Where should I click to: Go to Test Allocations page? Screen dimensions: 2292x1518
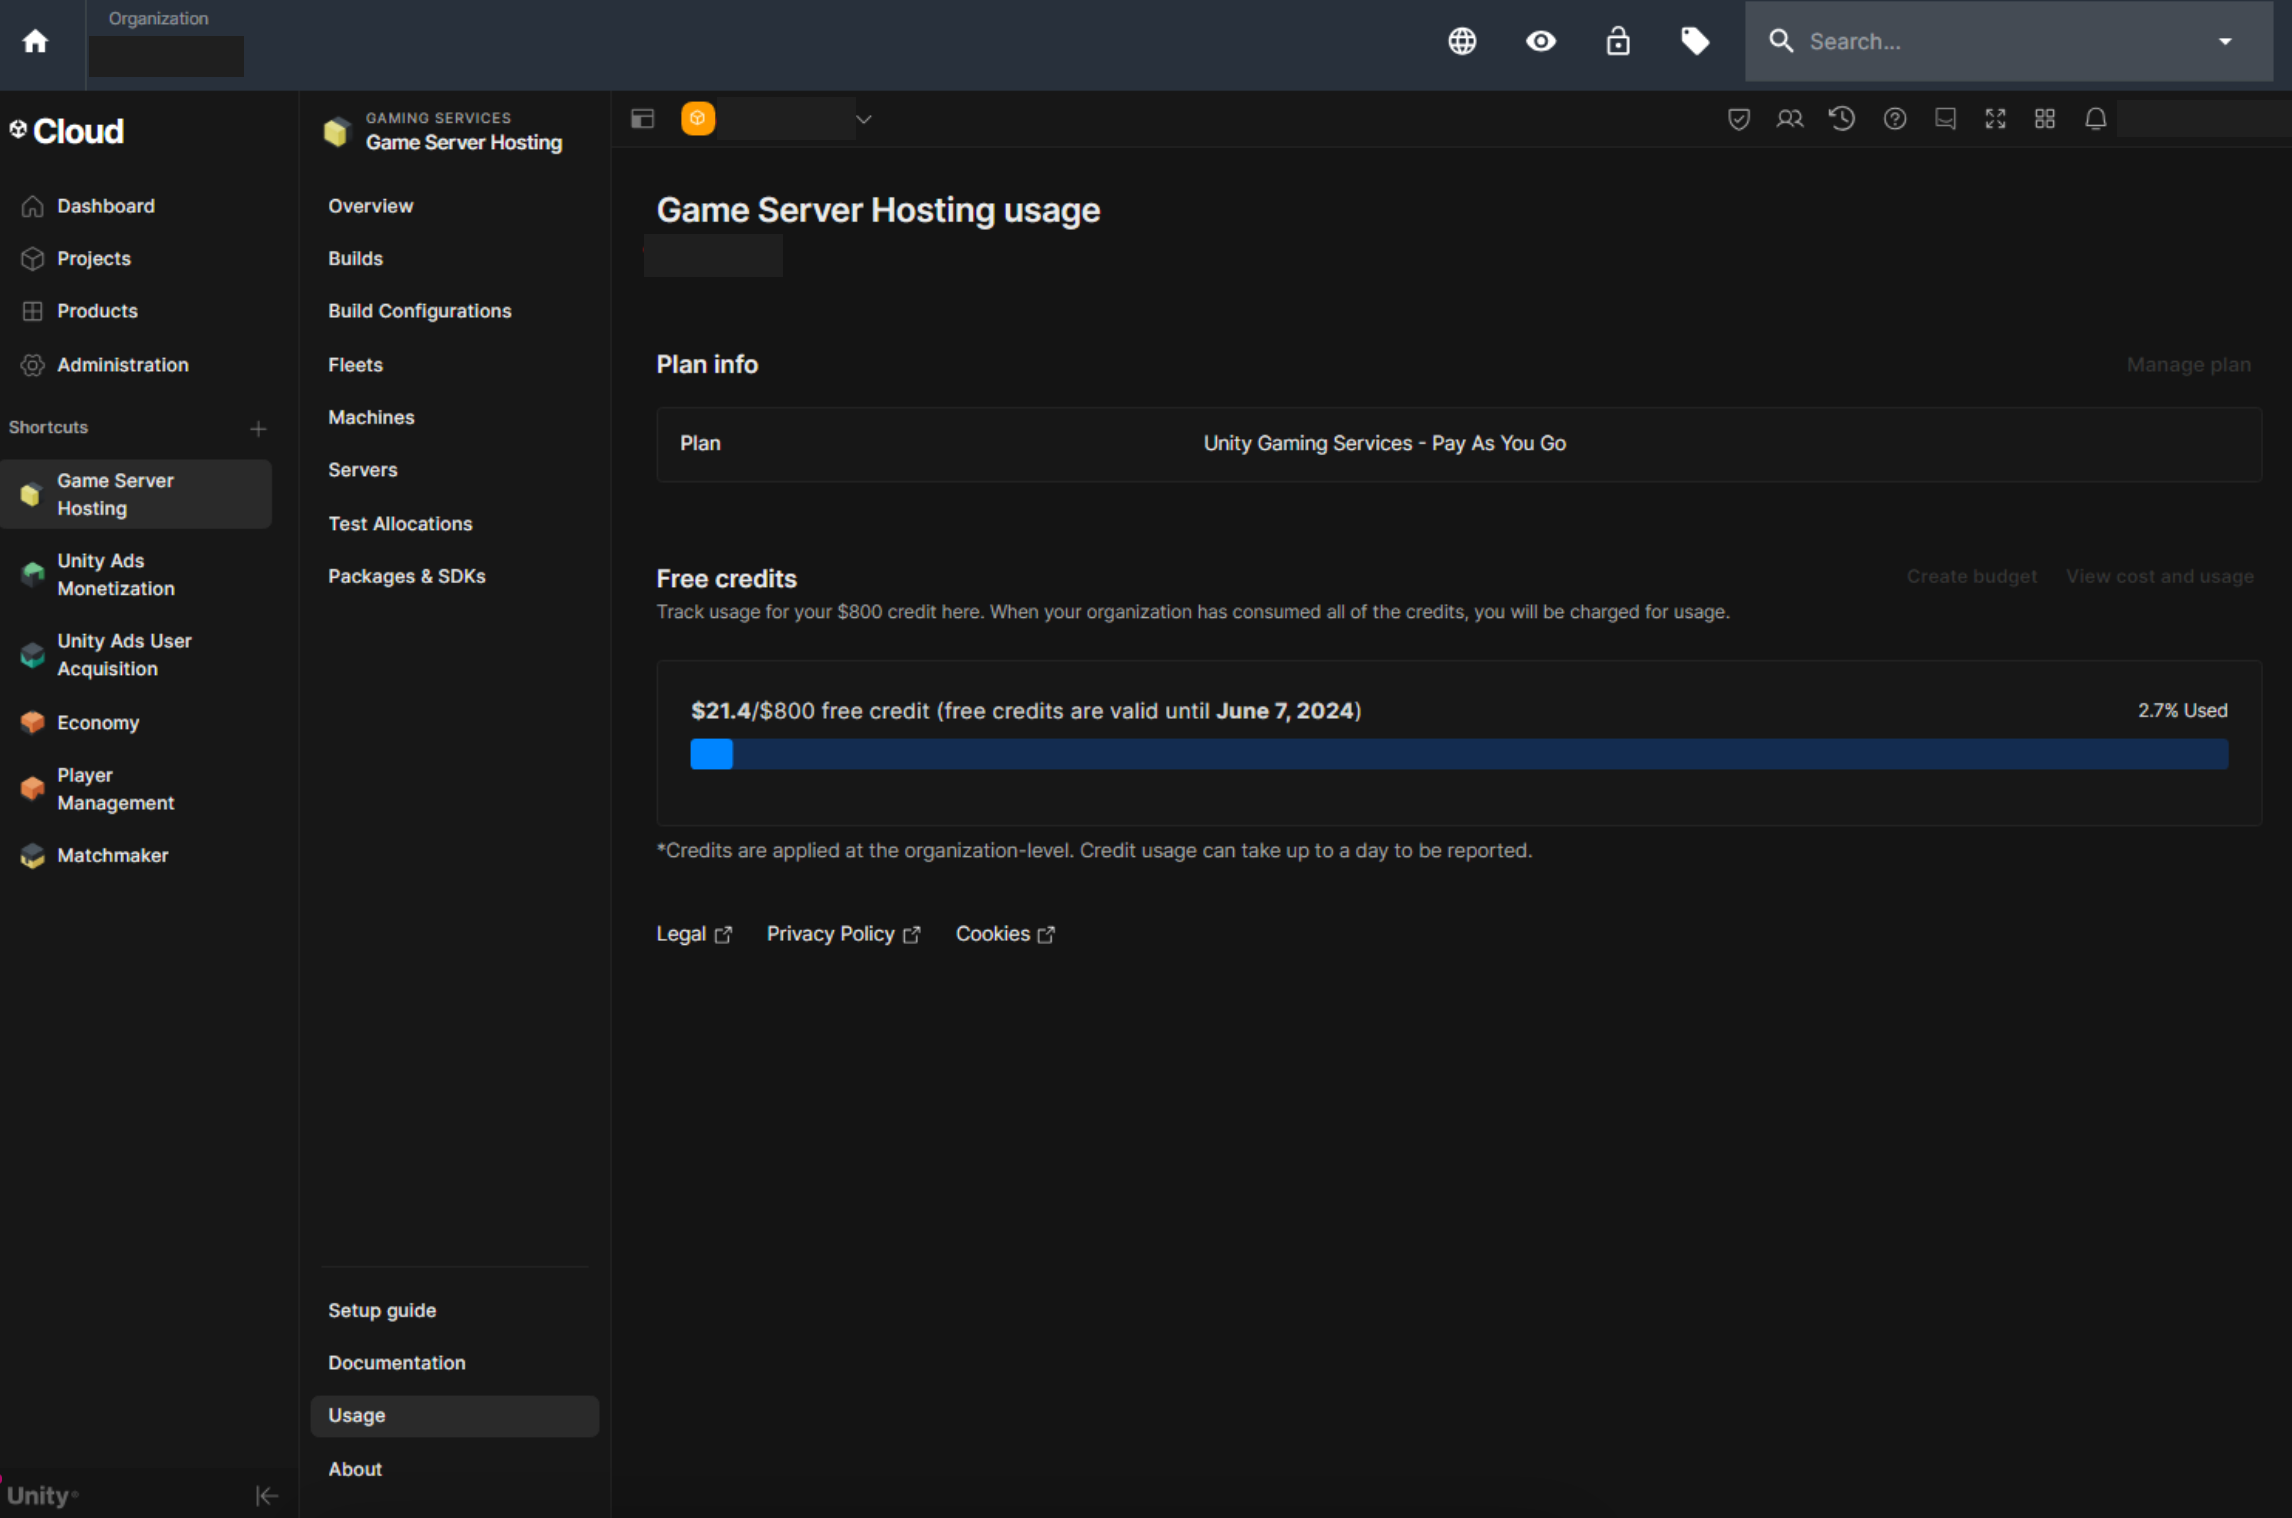[x=400, y=524]
